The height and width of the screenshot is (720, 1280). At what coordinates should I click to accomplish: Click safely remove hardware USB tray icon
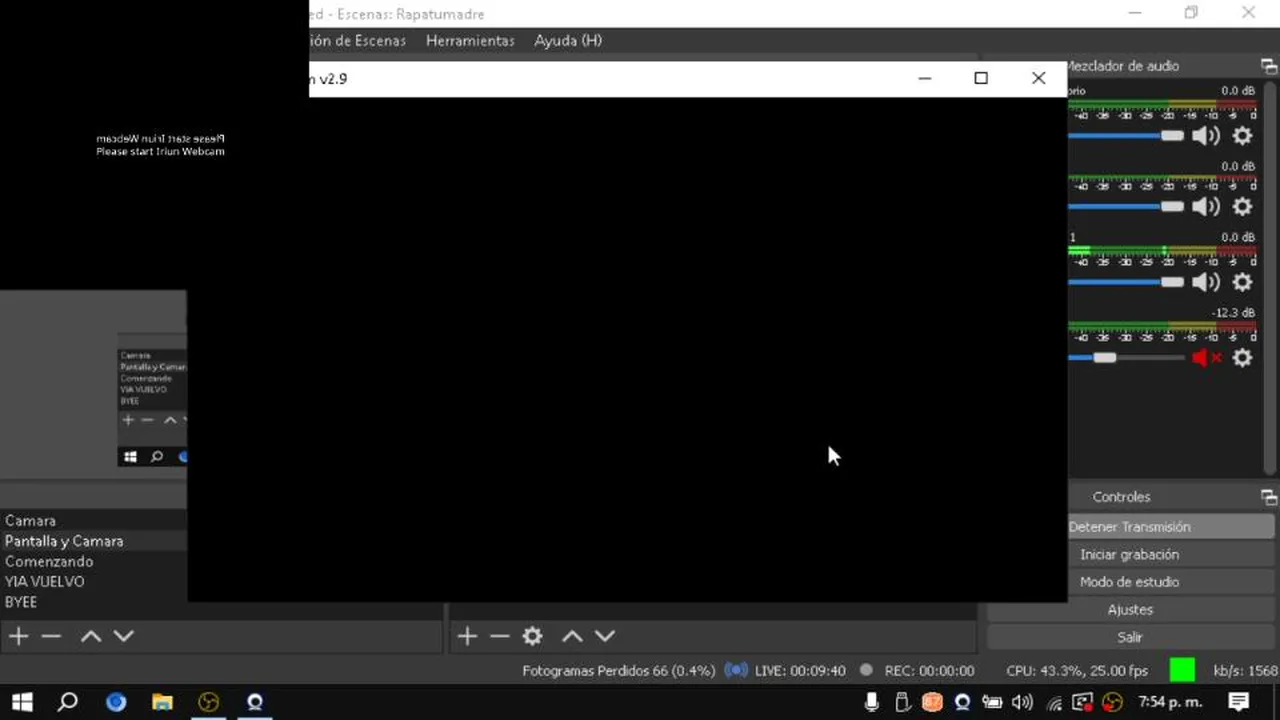901,702
